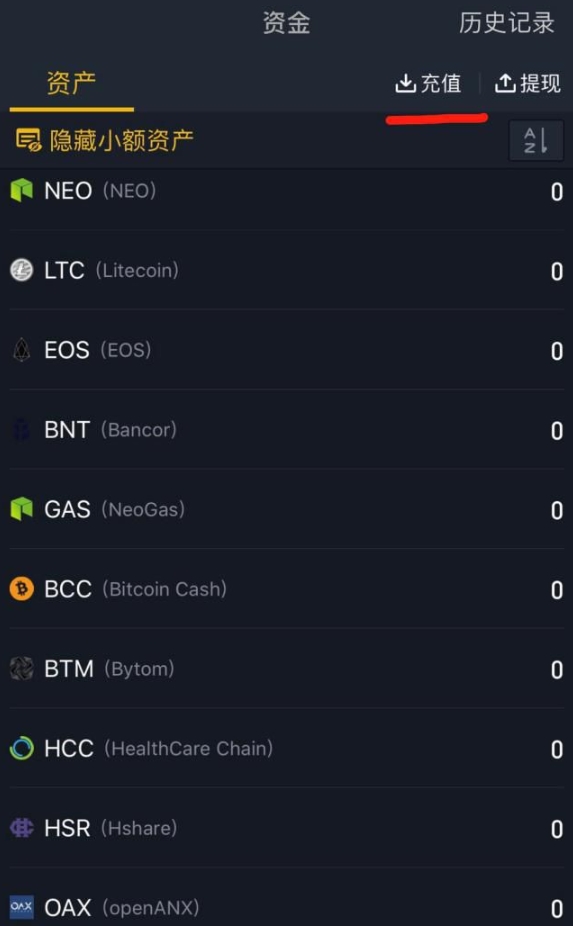Sort assets with the A-Z button
The image size is (573, 926).
click(536, 141)
